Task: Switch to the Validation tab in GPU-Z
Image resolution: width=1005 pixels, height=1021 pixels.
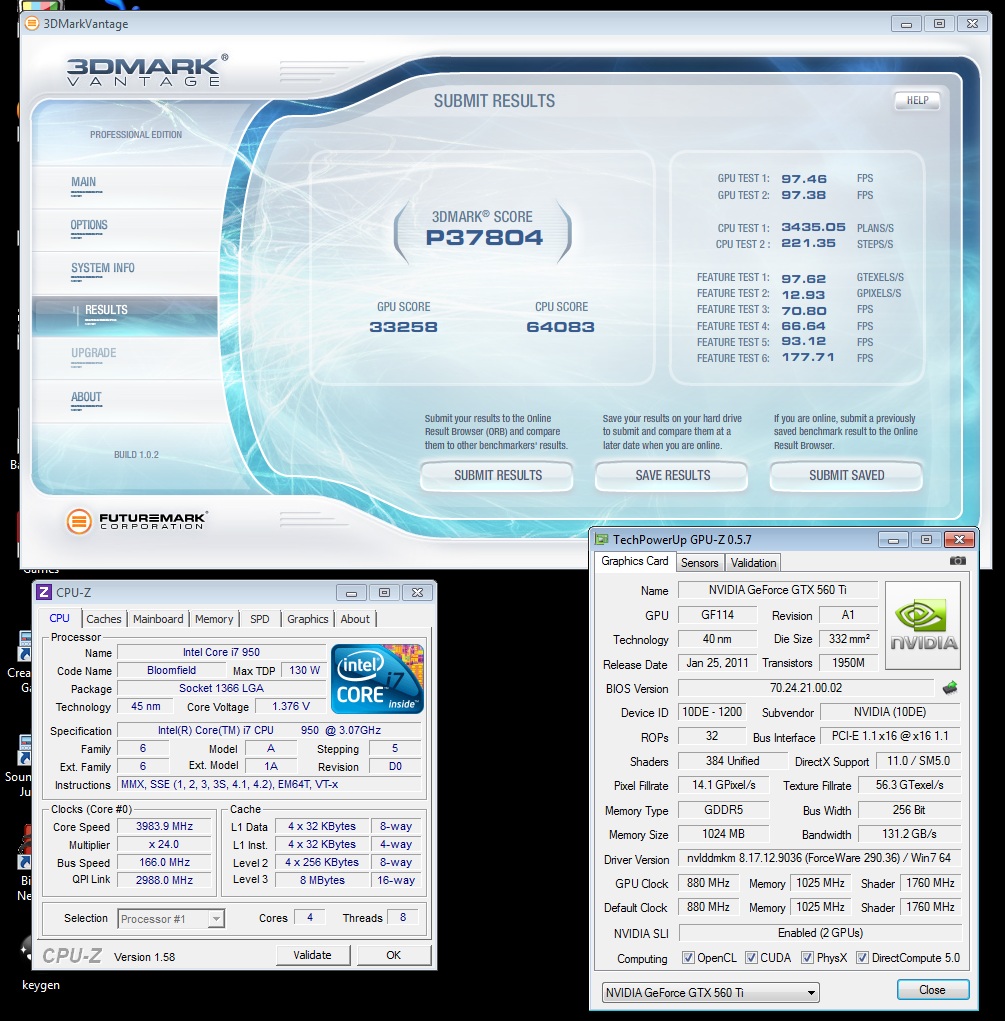Action: 753,563
